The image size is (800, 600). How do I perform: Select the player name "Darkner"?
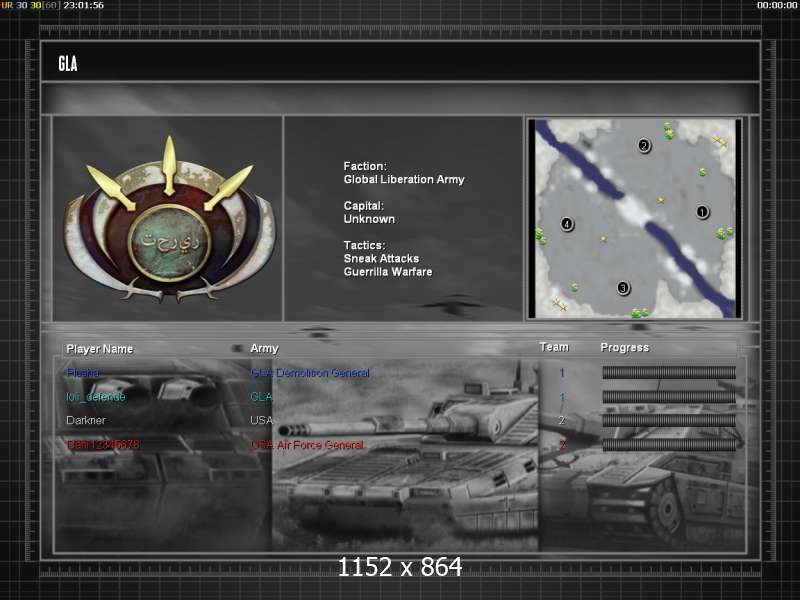[86, 420]
